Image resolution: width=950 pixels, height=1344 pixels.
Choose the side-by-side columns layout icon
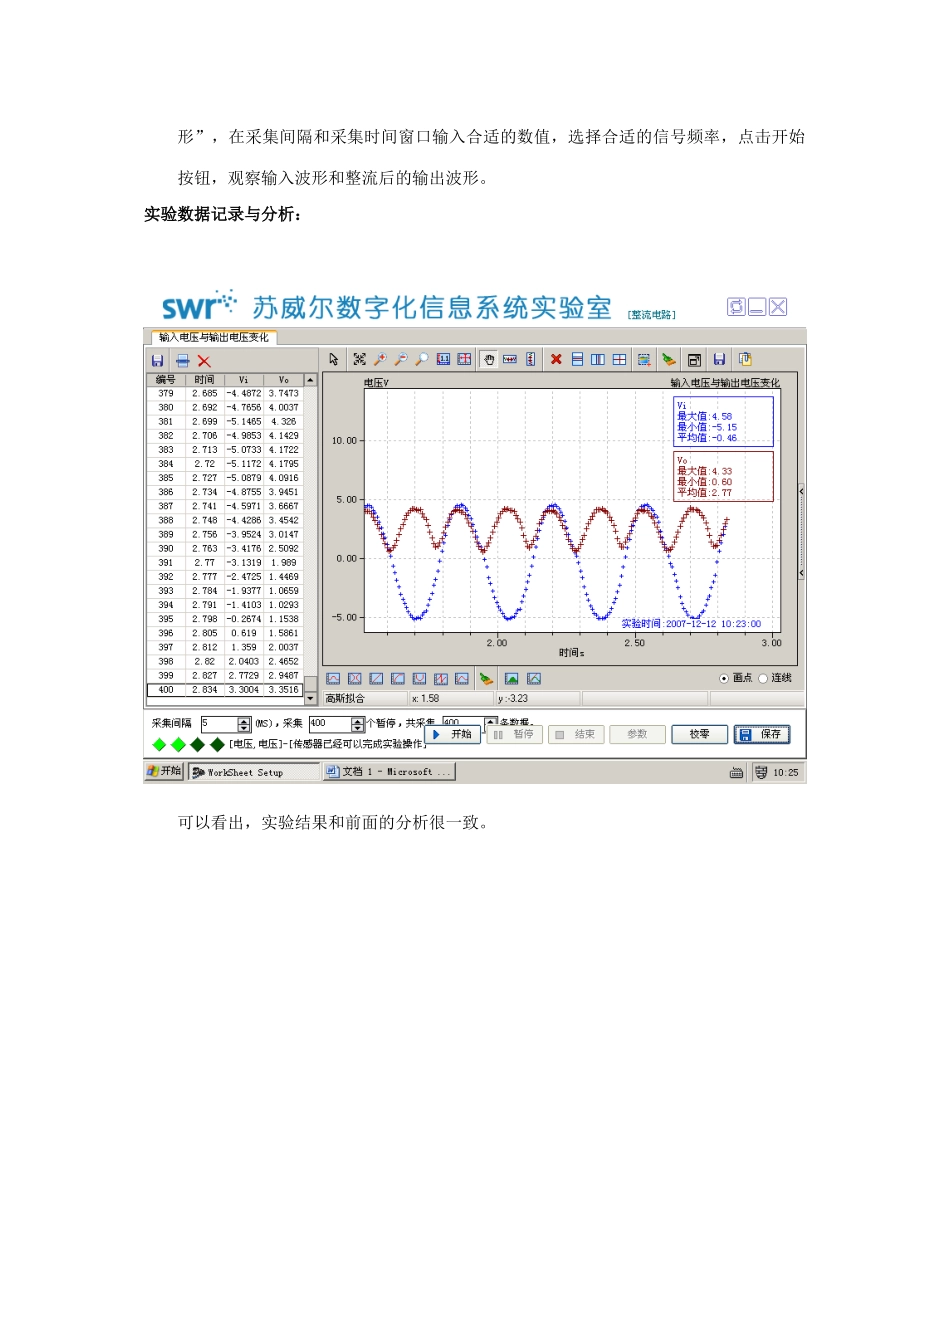[x=598, y=359]
